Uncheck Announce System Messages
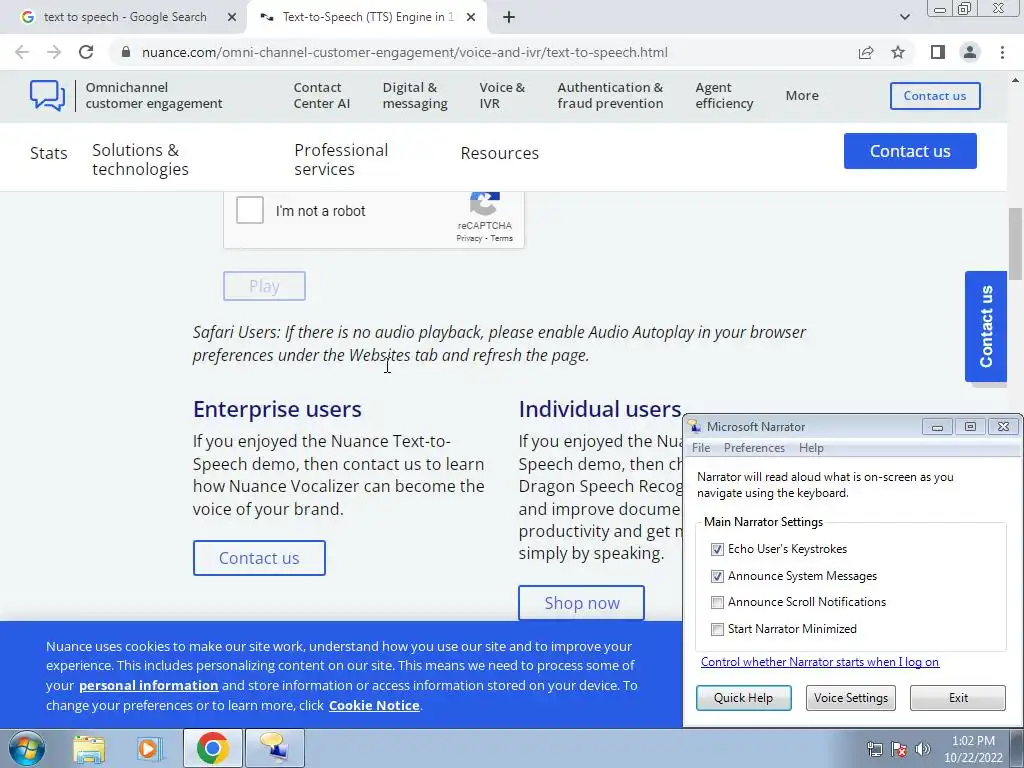This screenshot has width=1024, height=768. 717,576
